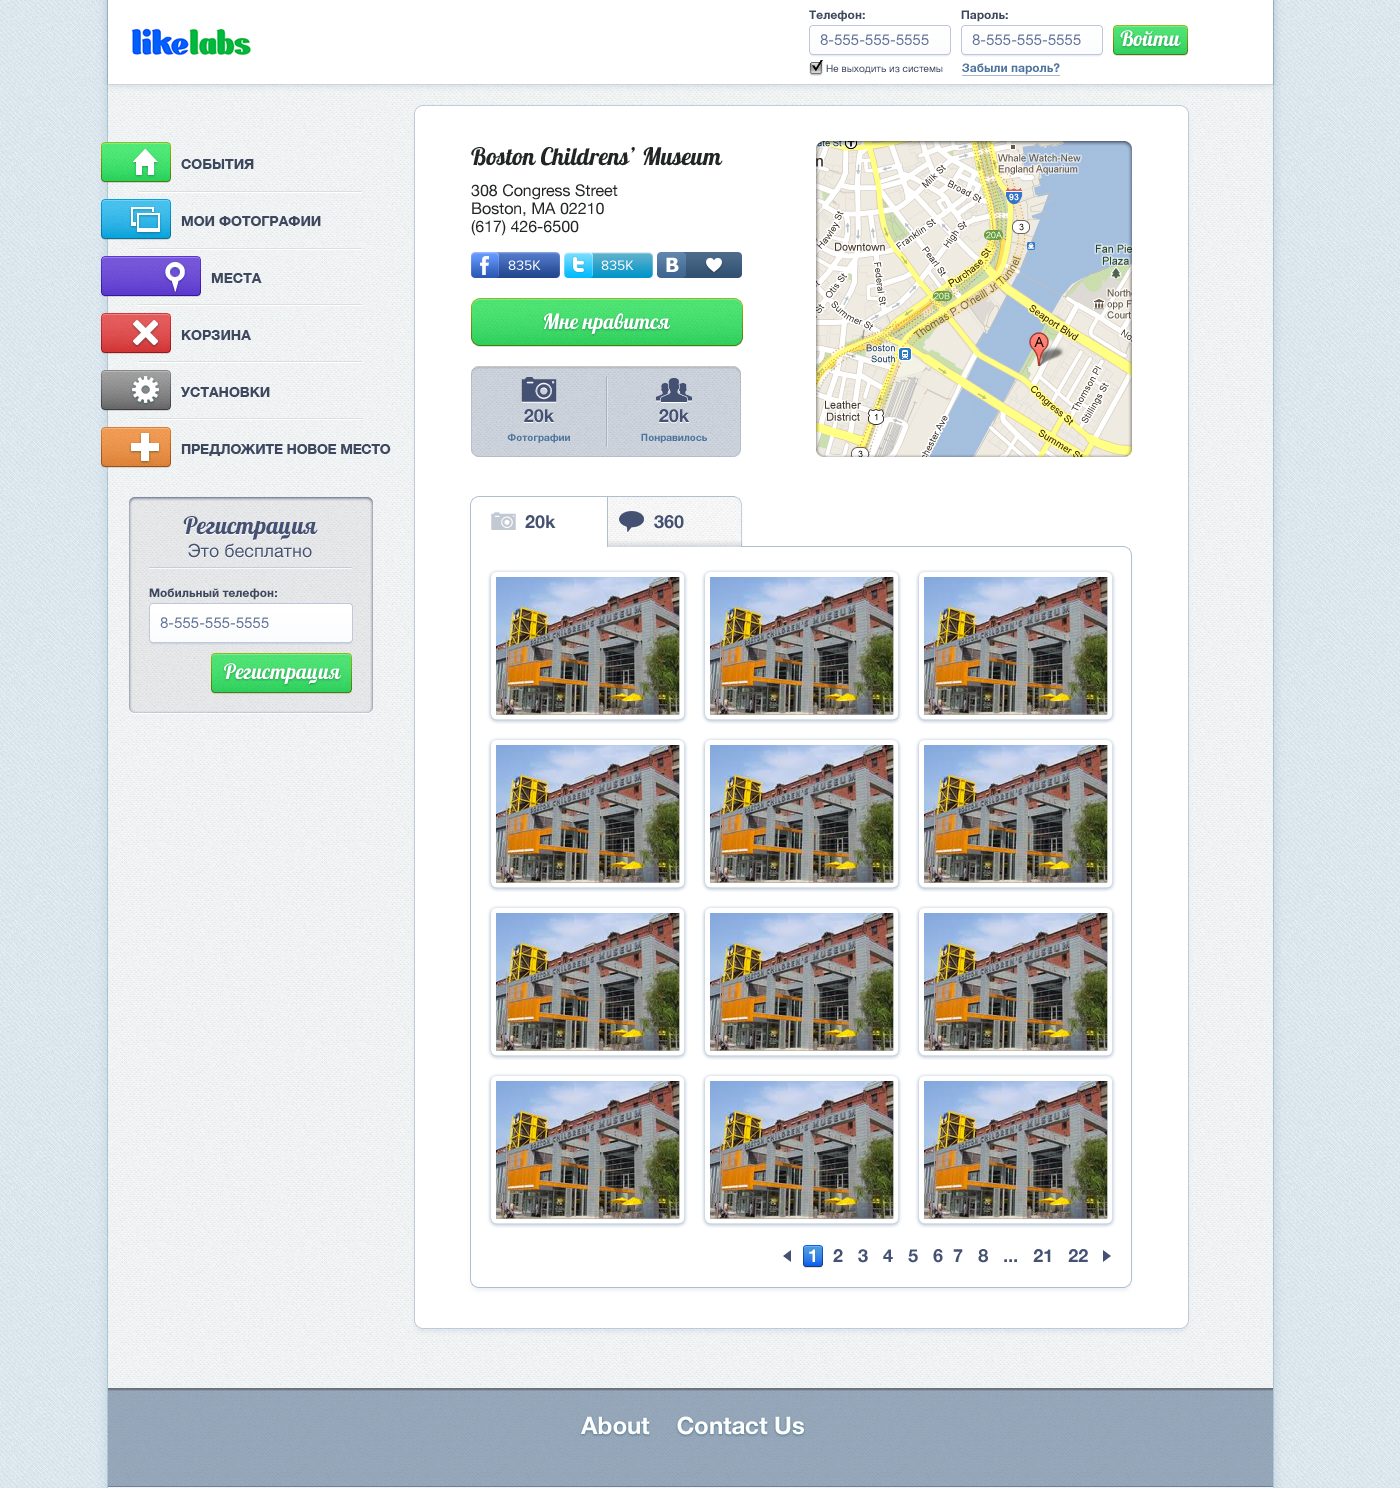This screenshot has width=1400, height=1488.
Task: Open settings via the gray gear icon
Action: tap(136, 391)
